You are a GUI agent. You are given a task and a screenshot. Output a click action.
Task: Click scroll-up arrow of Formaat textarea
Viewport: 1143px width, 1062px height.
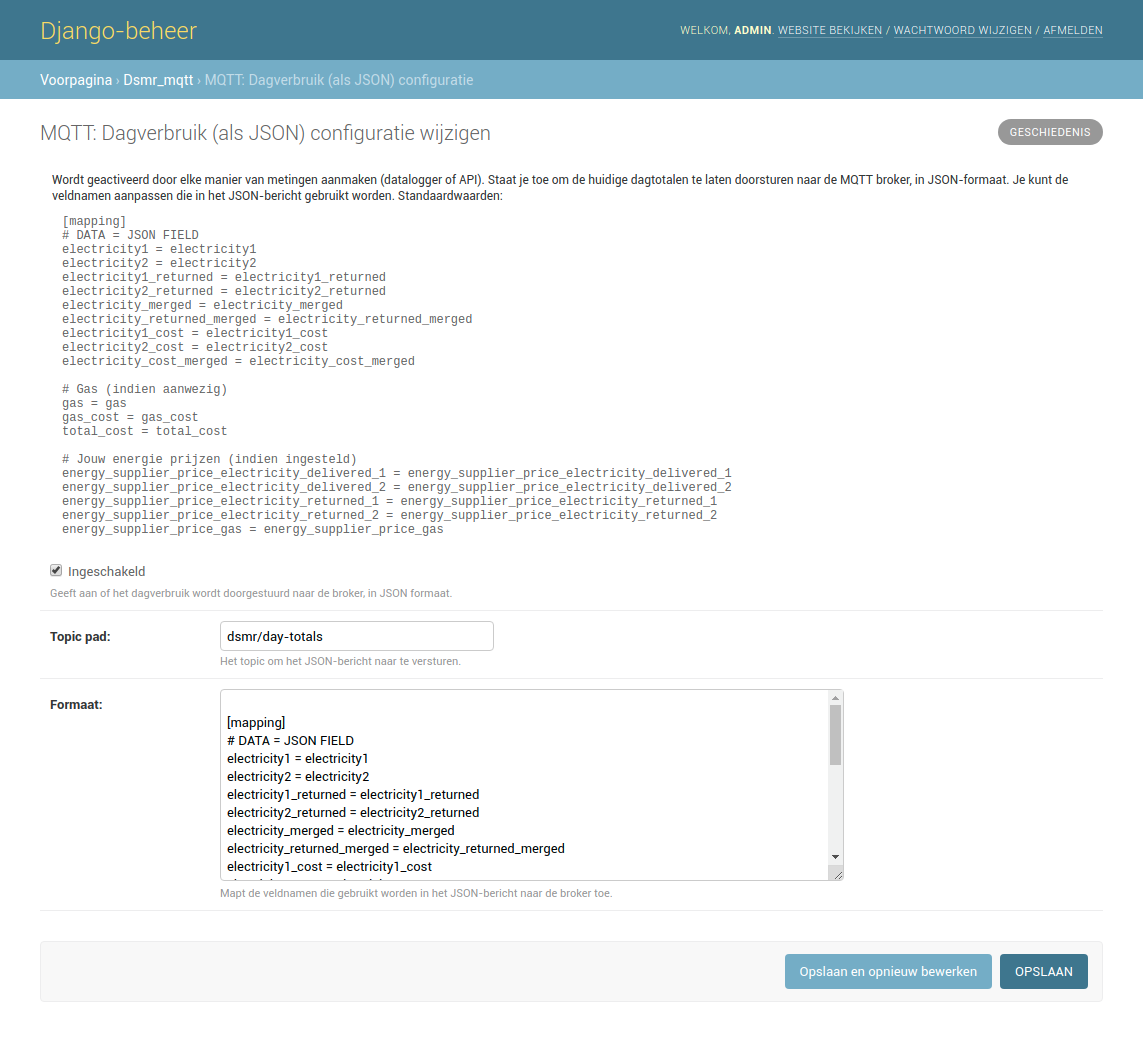[835, 698]
